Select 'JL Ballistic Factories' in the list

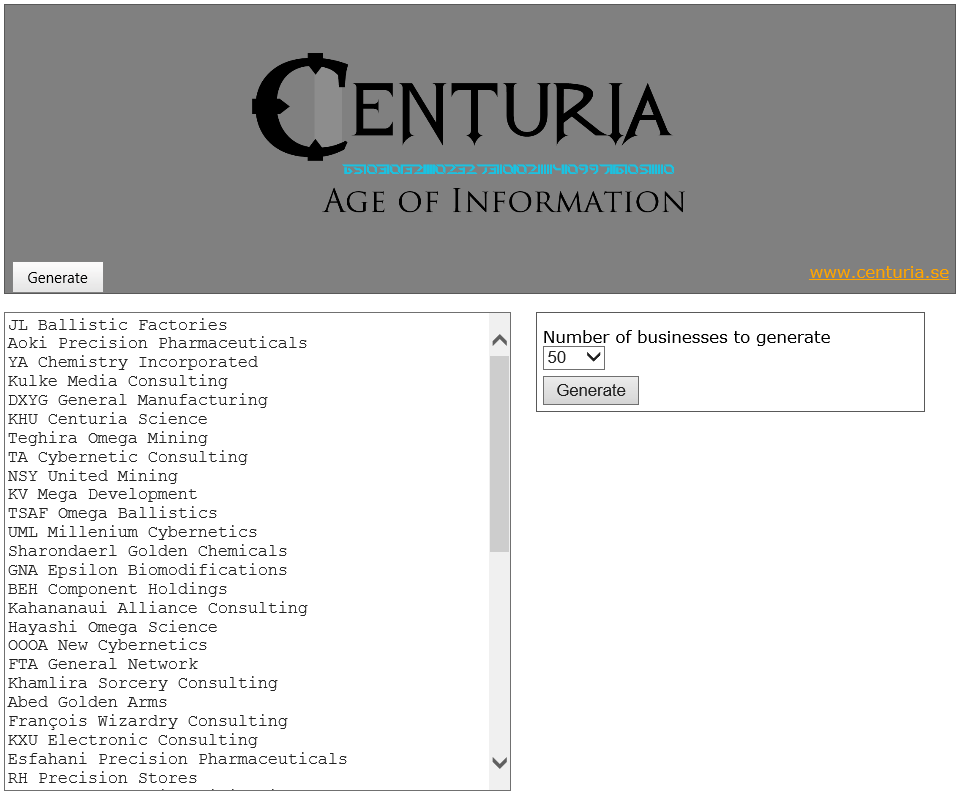tap(117, 324)
